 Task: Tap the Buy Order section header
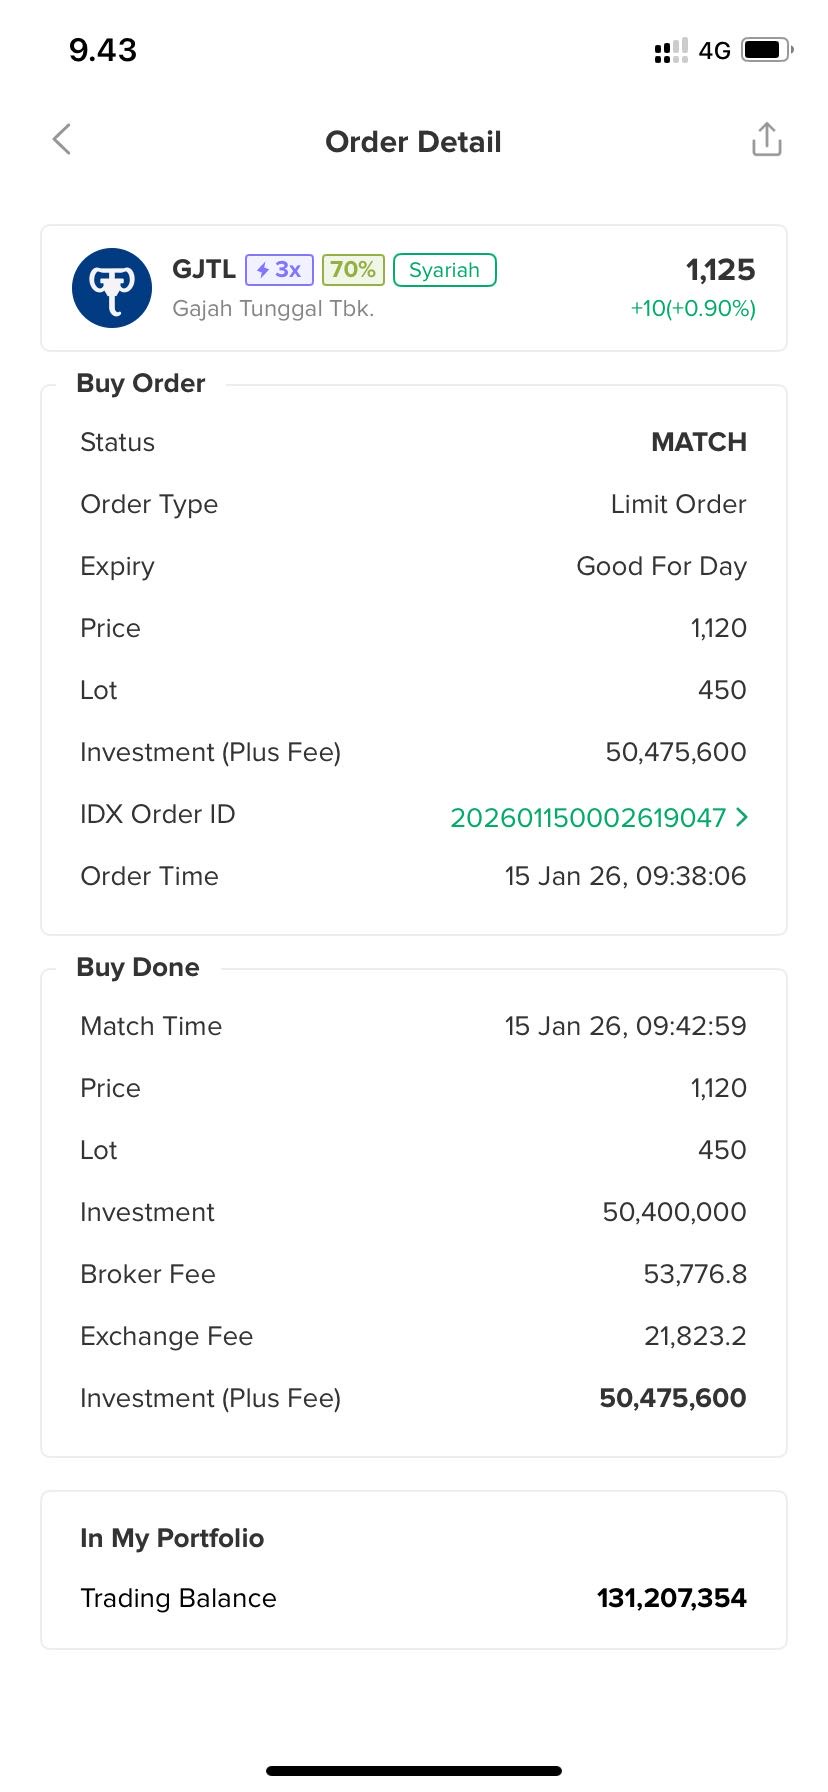[x=141, y=384]
